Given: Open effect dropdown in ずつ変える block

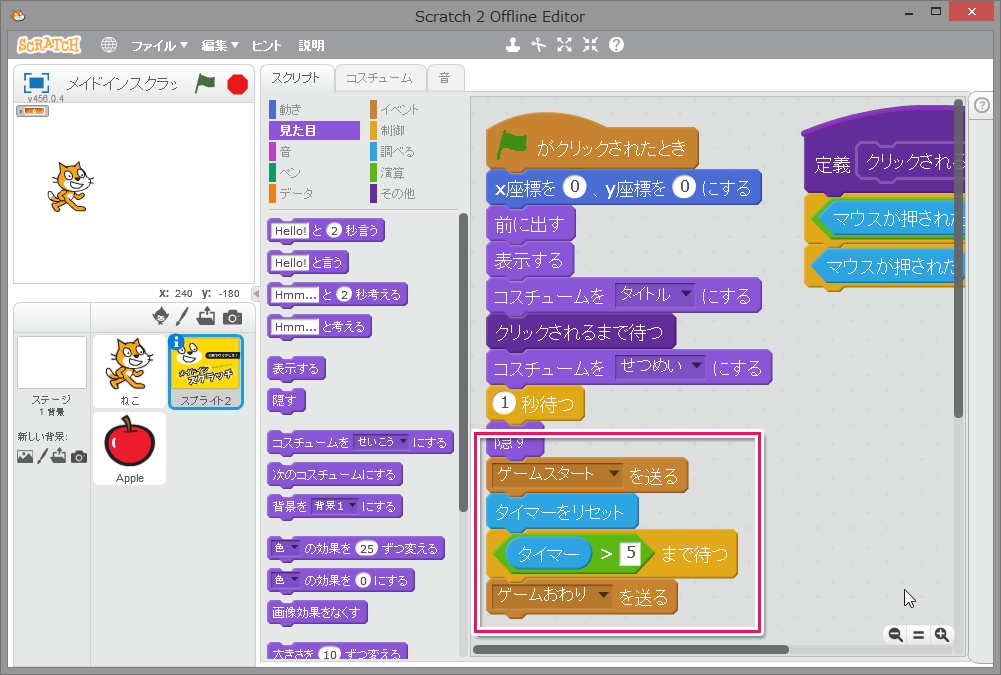Looking at the screenshot, I should click(285, 548).
